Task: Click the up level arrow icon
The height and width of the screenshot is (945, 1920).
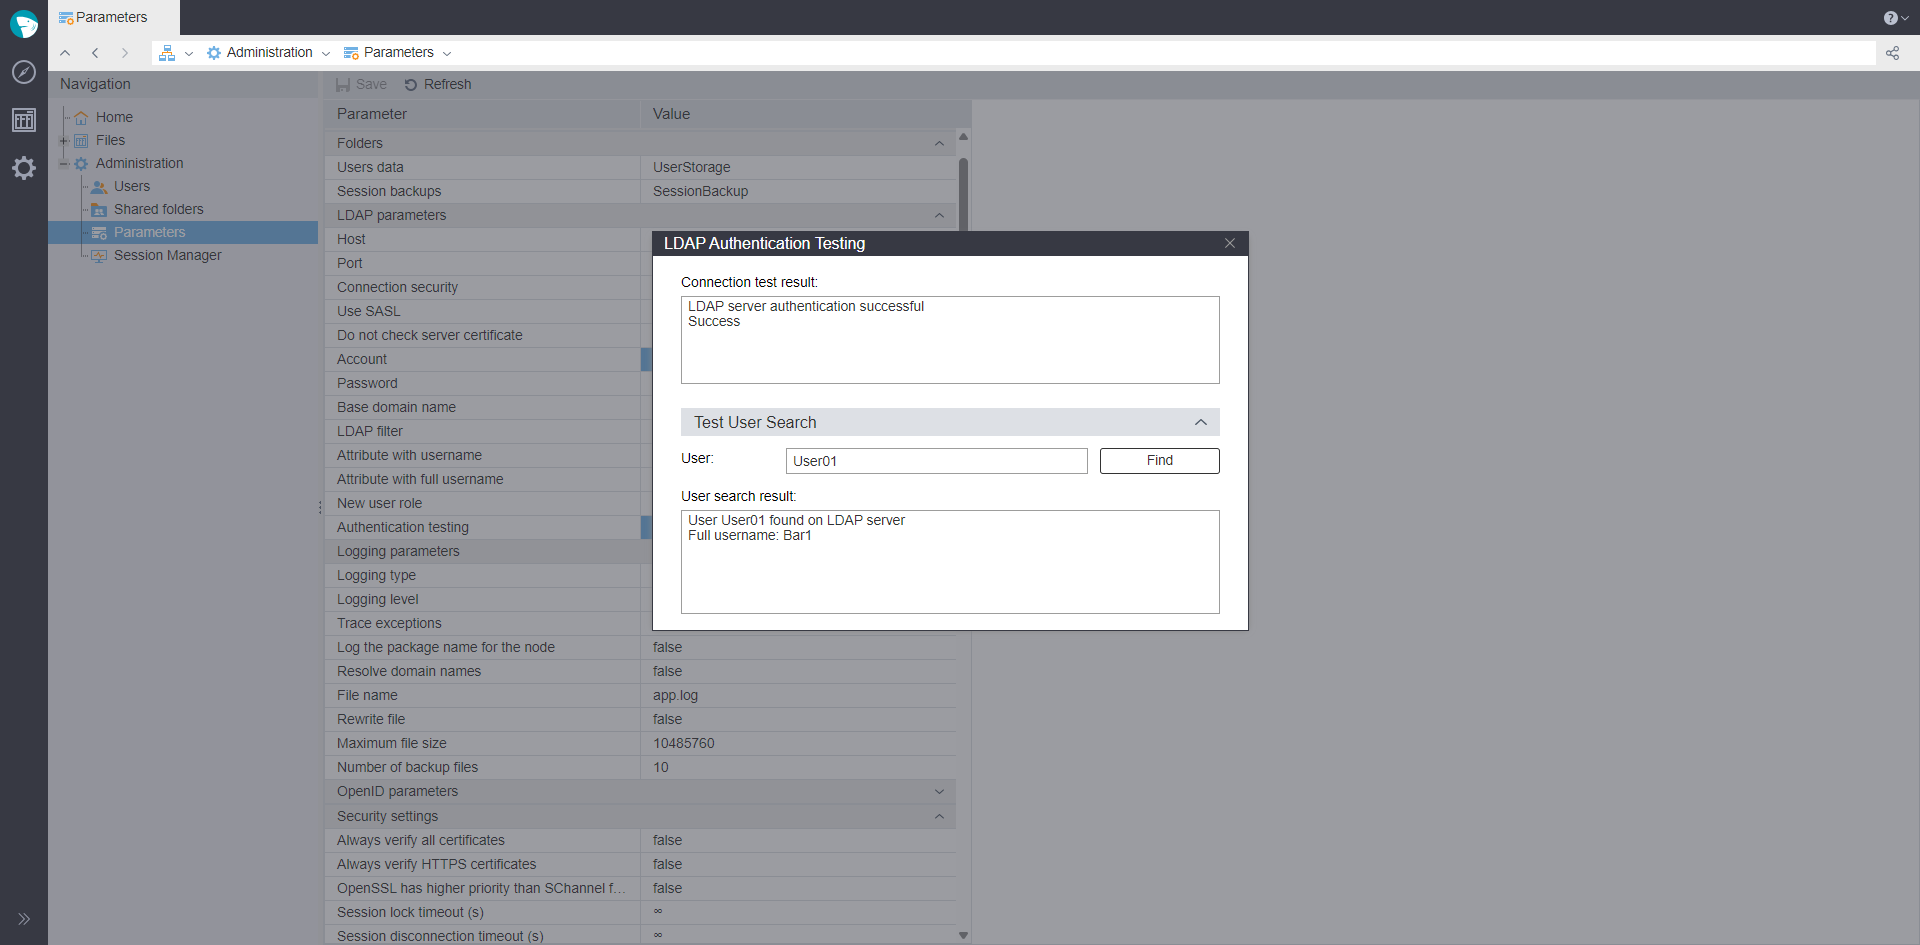Action: pos(65,53)
